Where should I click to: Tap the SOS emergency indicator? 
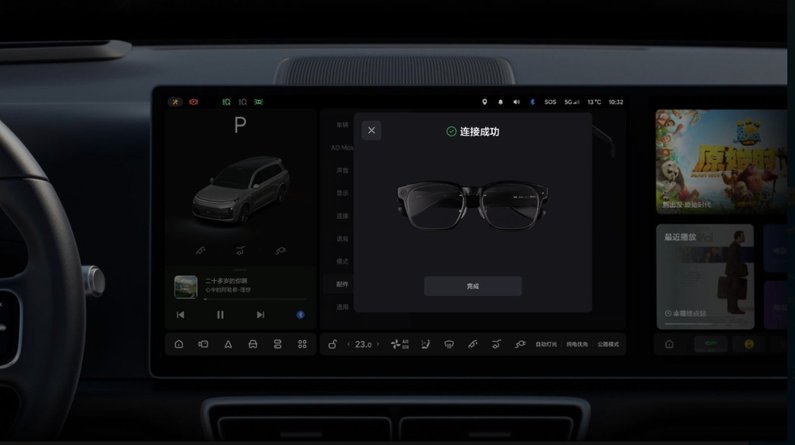[x=550, y=102]
